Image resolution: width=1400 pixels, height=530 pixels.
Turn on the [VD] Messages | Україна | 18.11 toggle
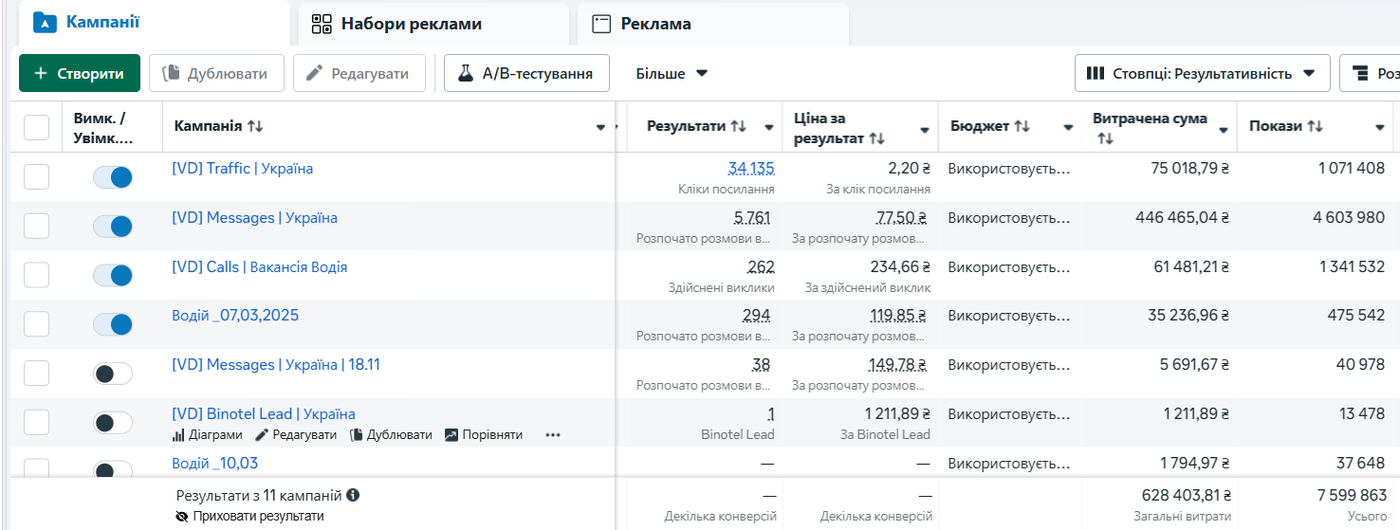[x=113, y=374]
